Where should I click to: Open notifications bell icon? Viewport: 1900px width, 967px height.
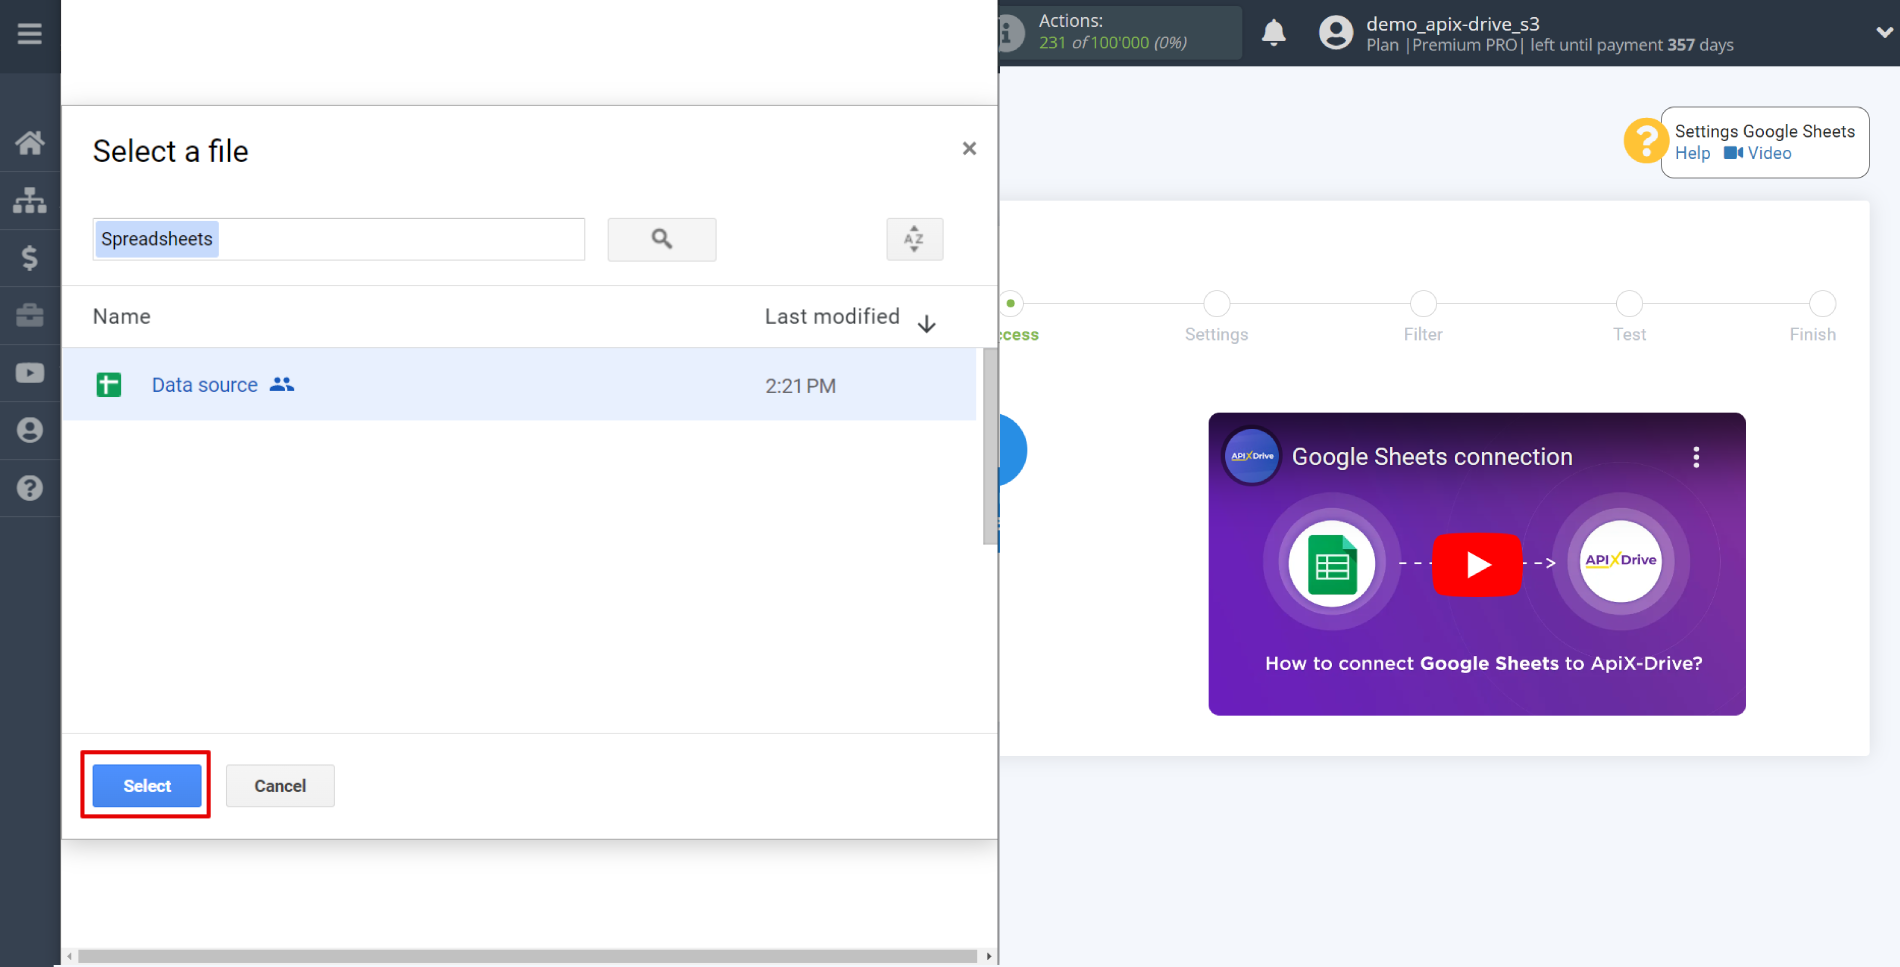tap(1273, 33)
